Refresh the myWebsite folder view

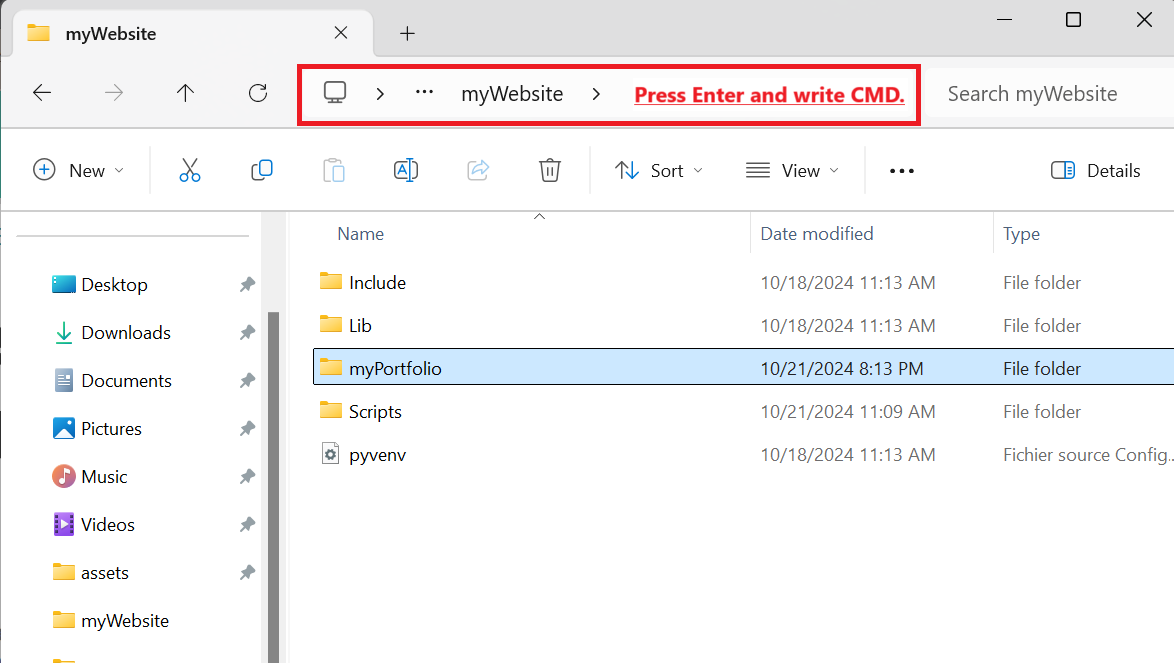[258, 93]
